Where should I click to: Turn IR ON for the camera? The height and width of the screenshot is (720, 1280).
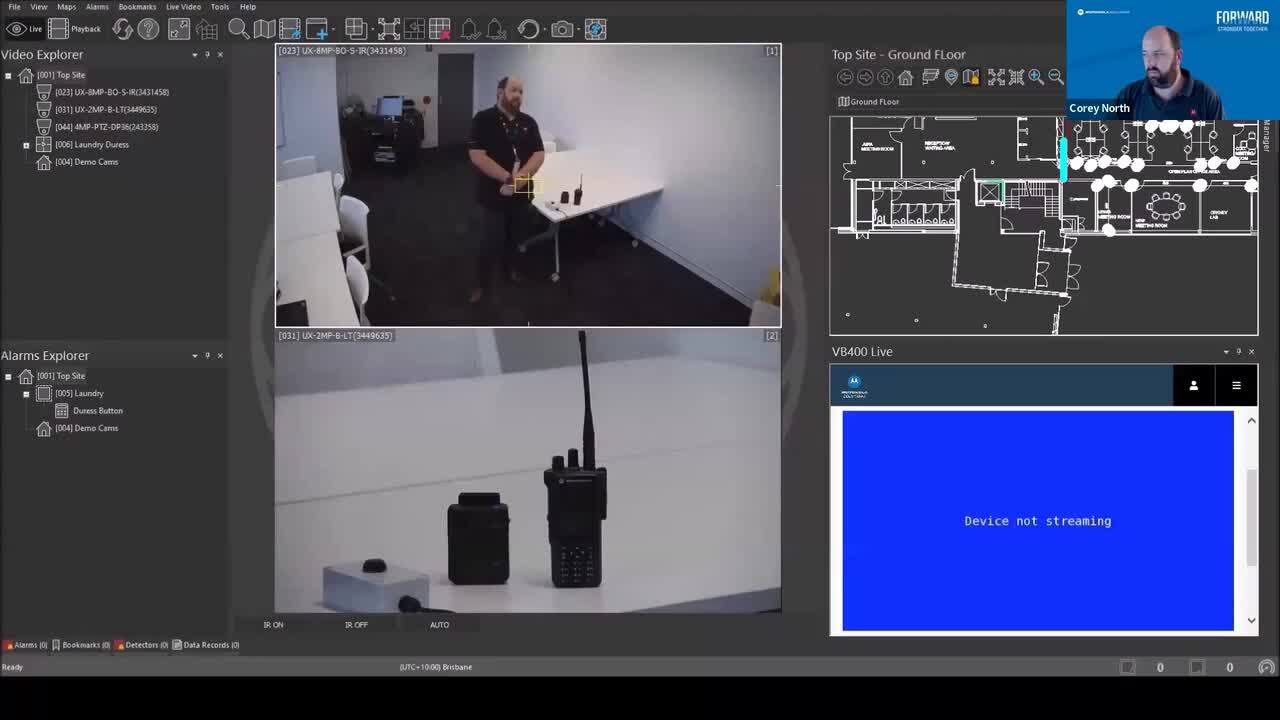(x=273, y=625)
